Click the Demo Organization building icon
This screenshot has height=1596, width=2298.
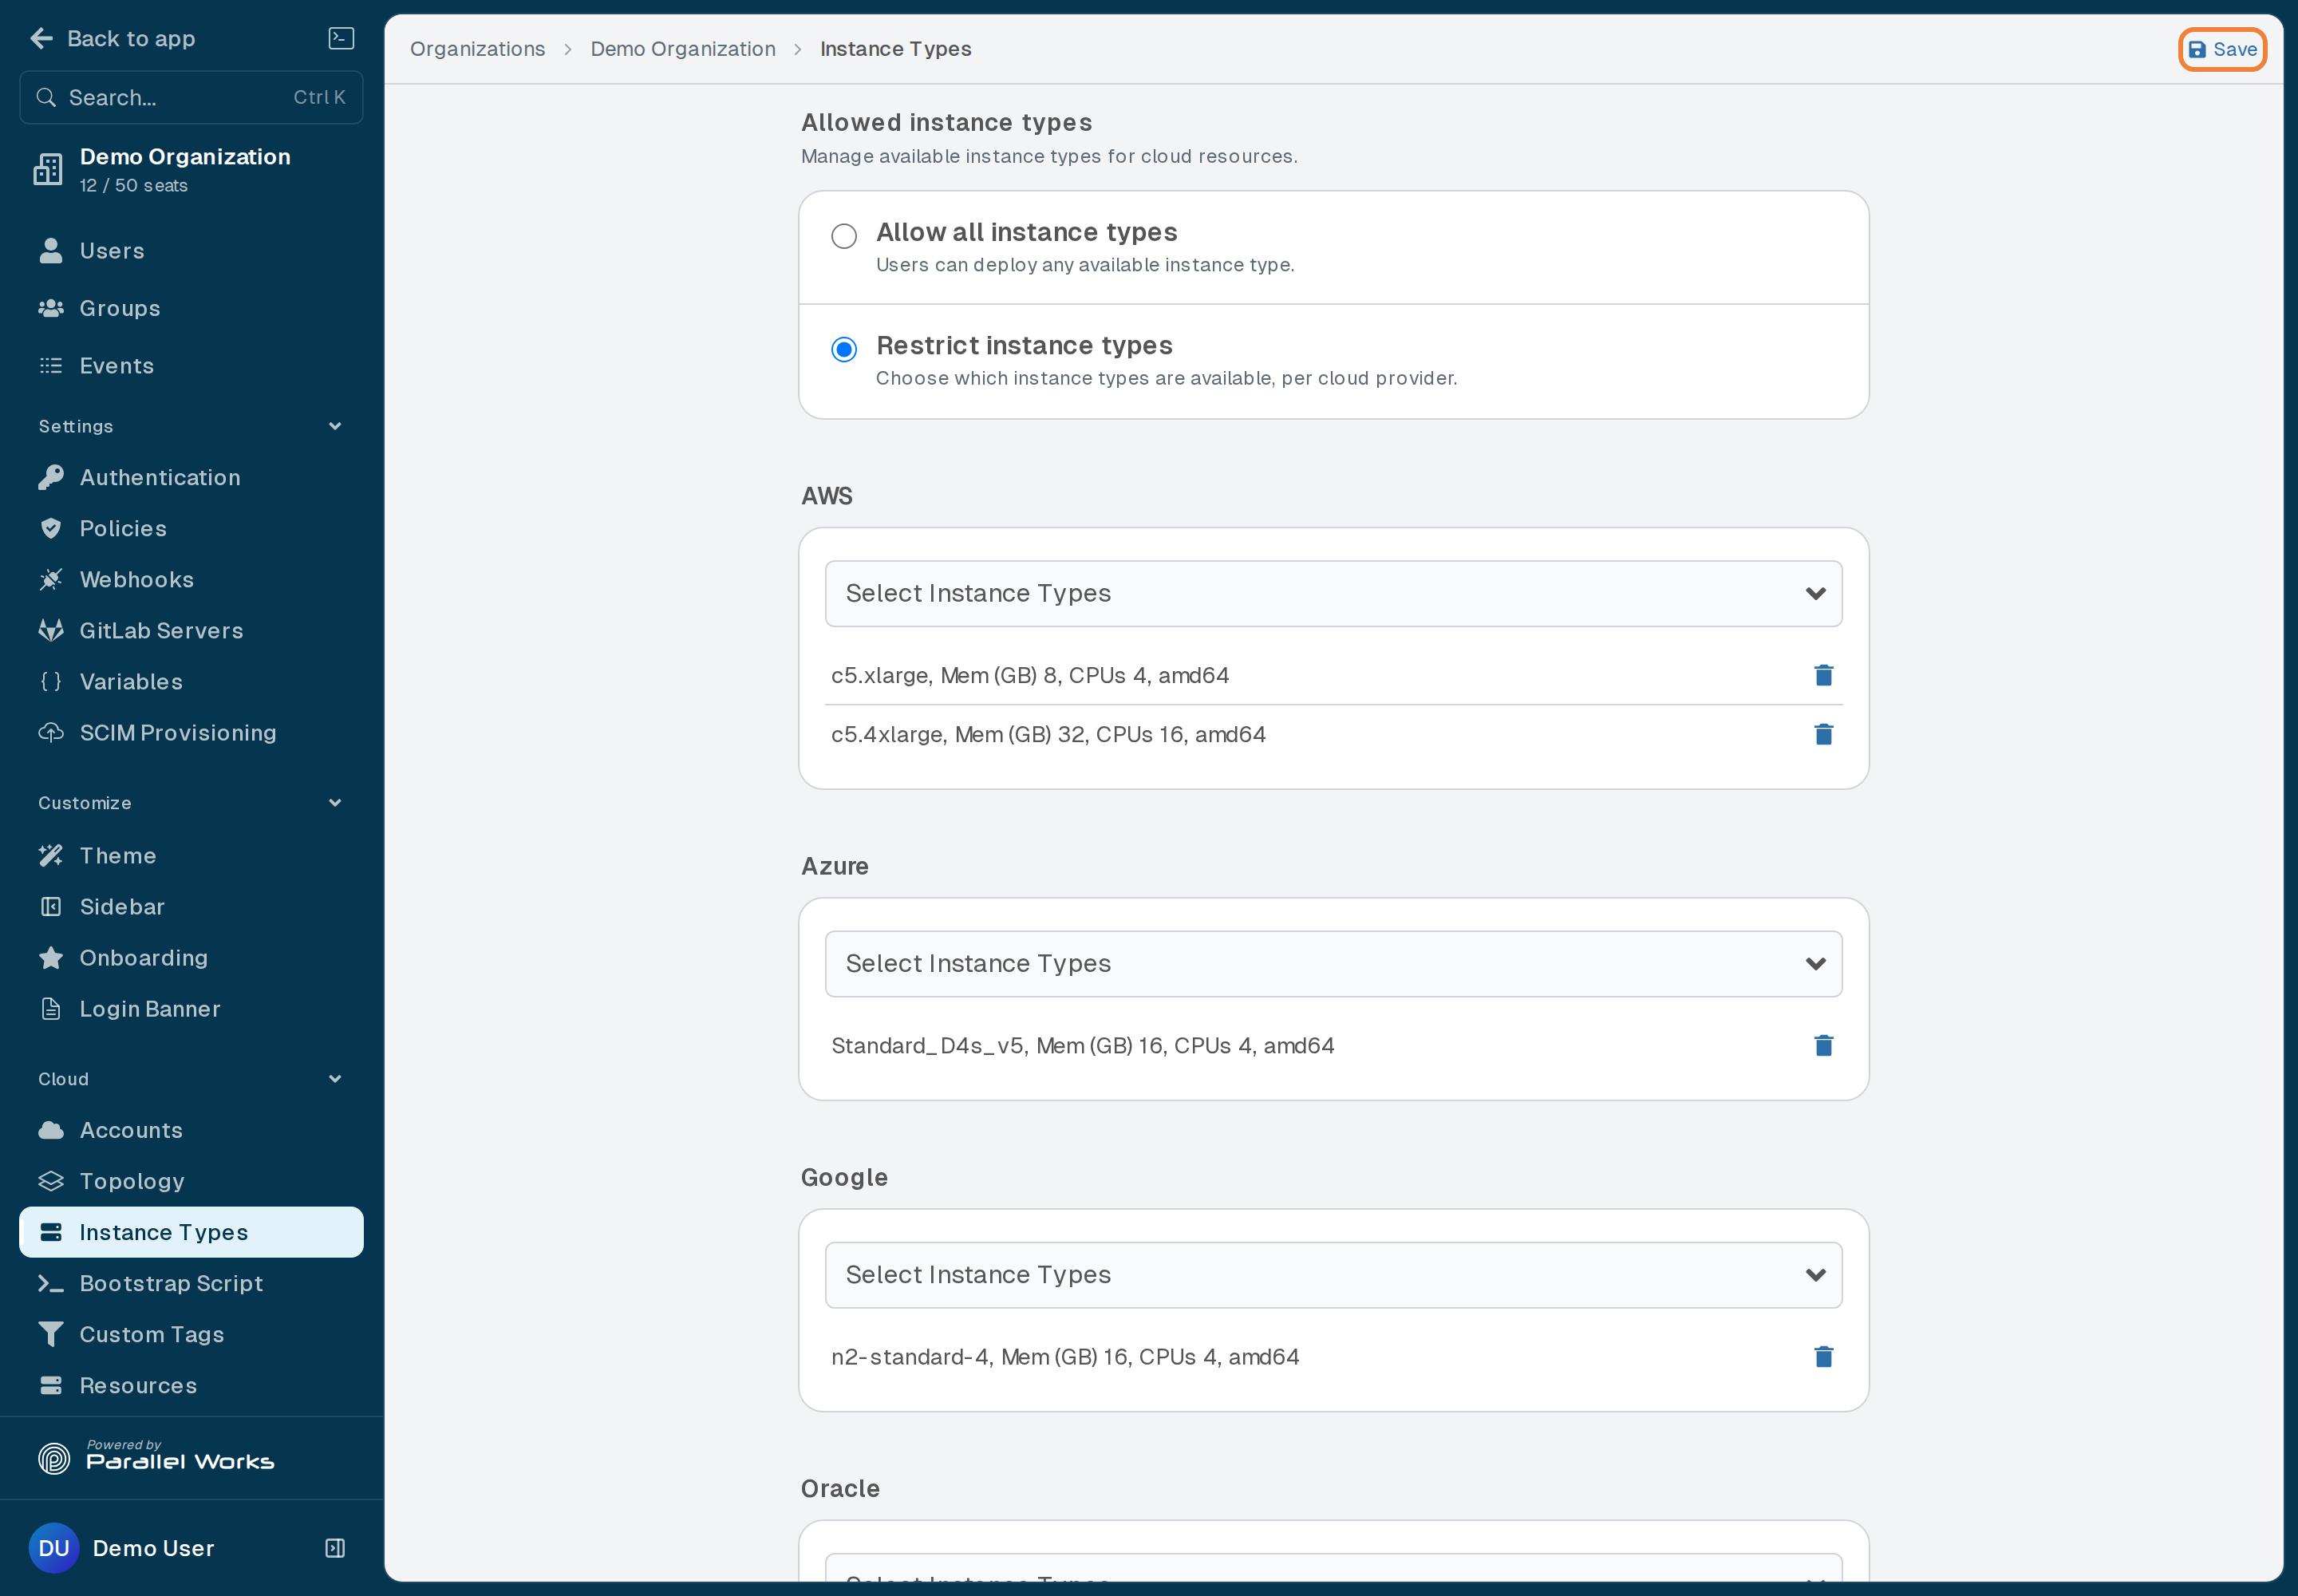tap(48, 169)
